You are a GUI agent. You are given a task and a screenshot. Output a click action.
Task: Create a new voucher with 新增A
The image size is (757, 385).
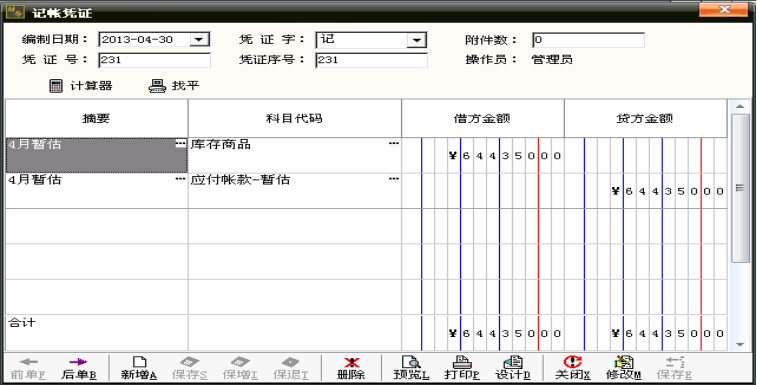(x=139, y=368)
